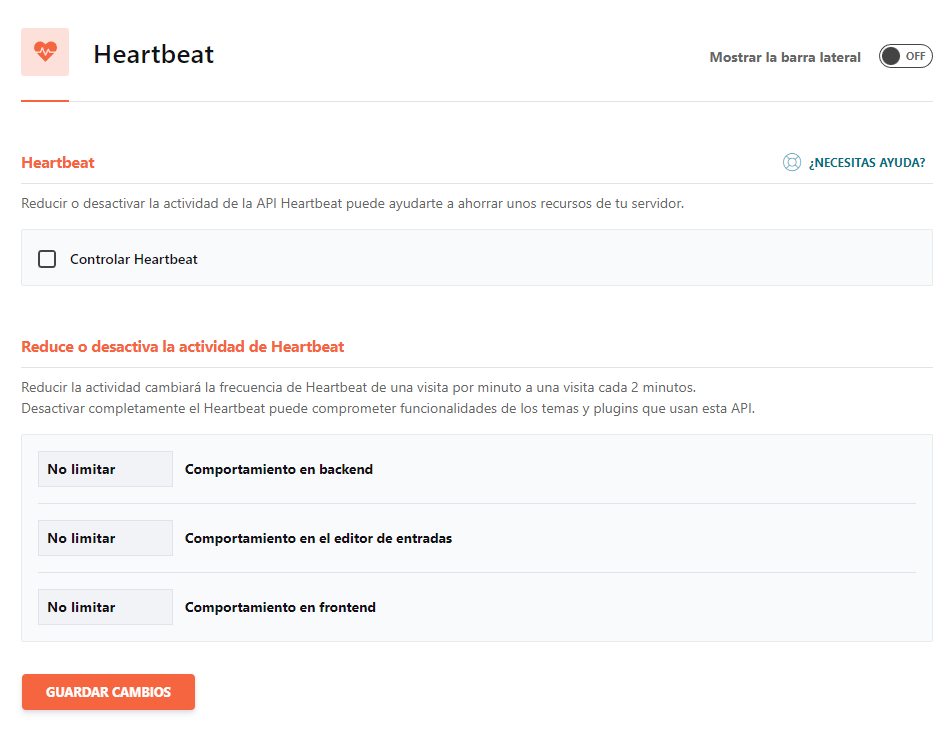Click the Heartbeat heart-pulse icon
Image resolution: width=950 pixels, height=736 pixels.
pos(45,52)
